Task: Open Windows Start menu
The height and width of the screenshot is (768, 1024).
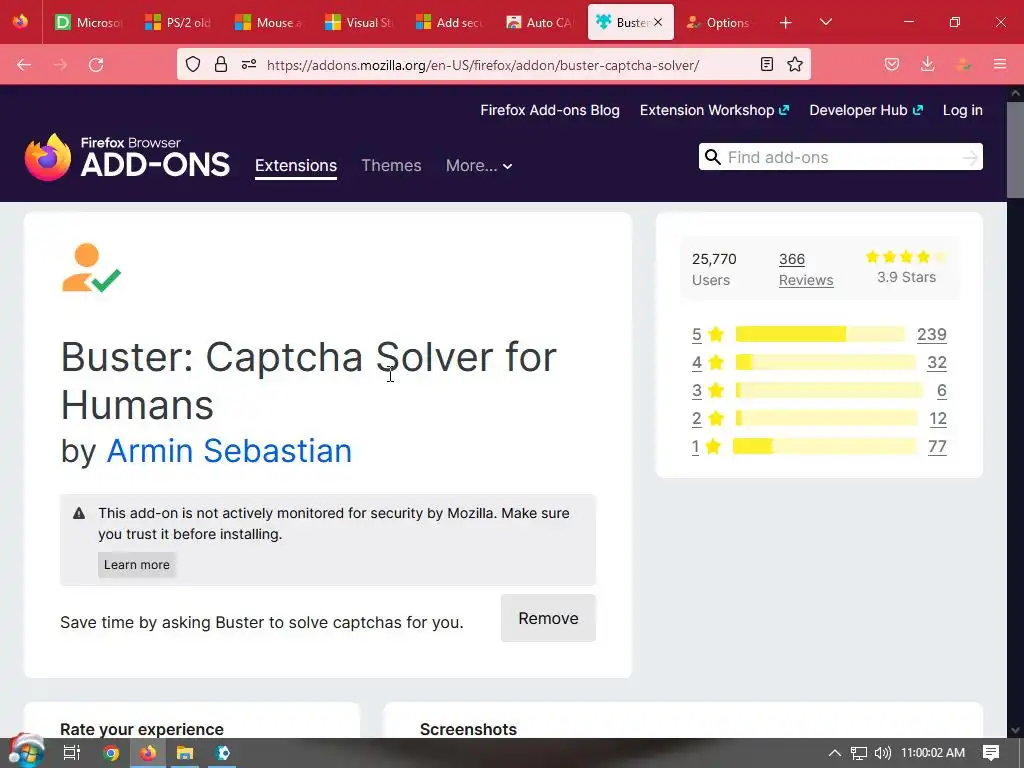Action: (x=27, y=752)
